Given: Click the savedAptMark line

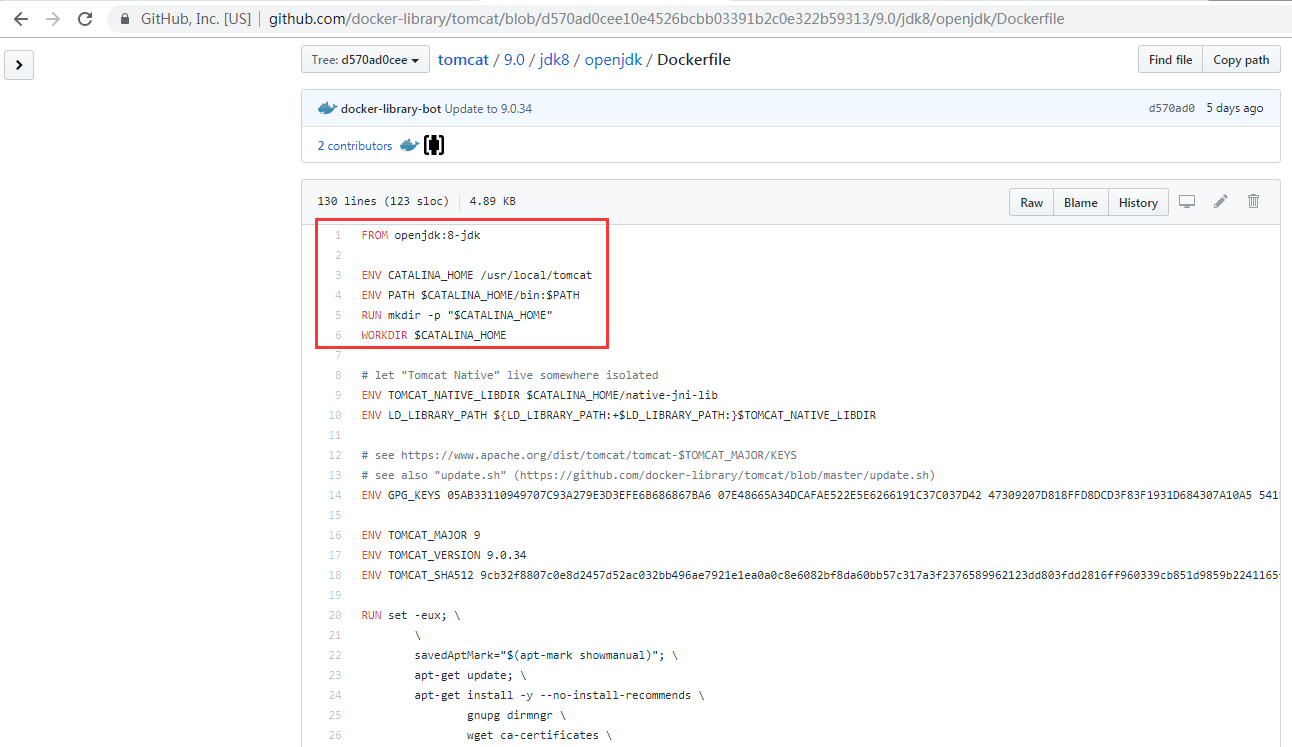Looking at the screenshot, I should pos(546,655).
